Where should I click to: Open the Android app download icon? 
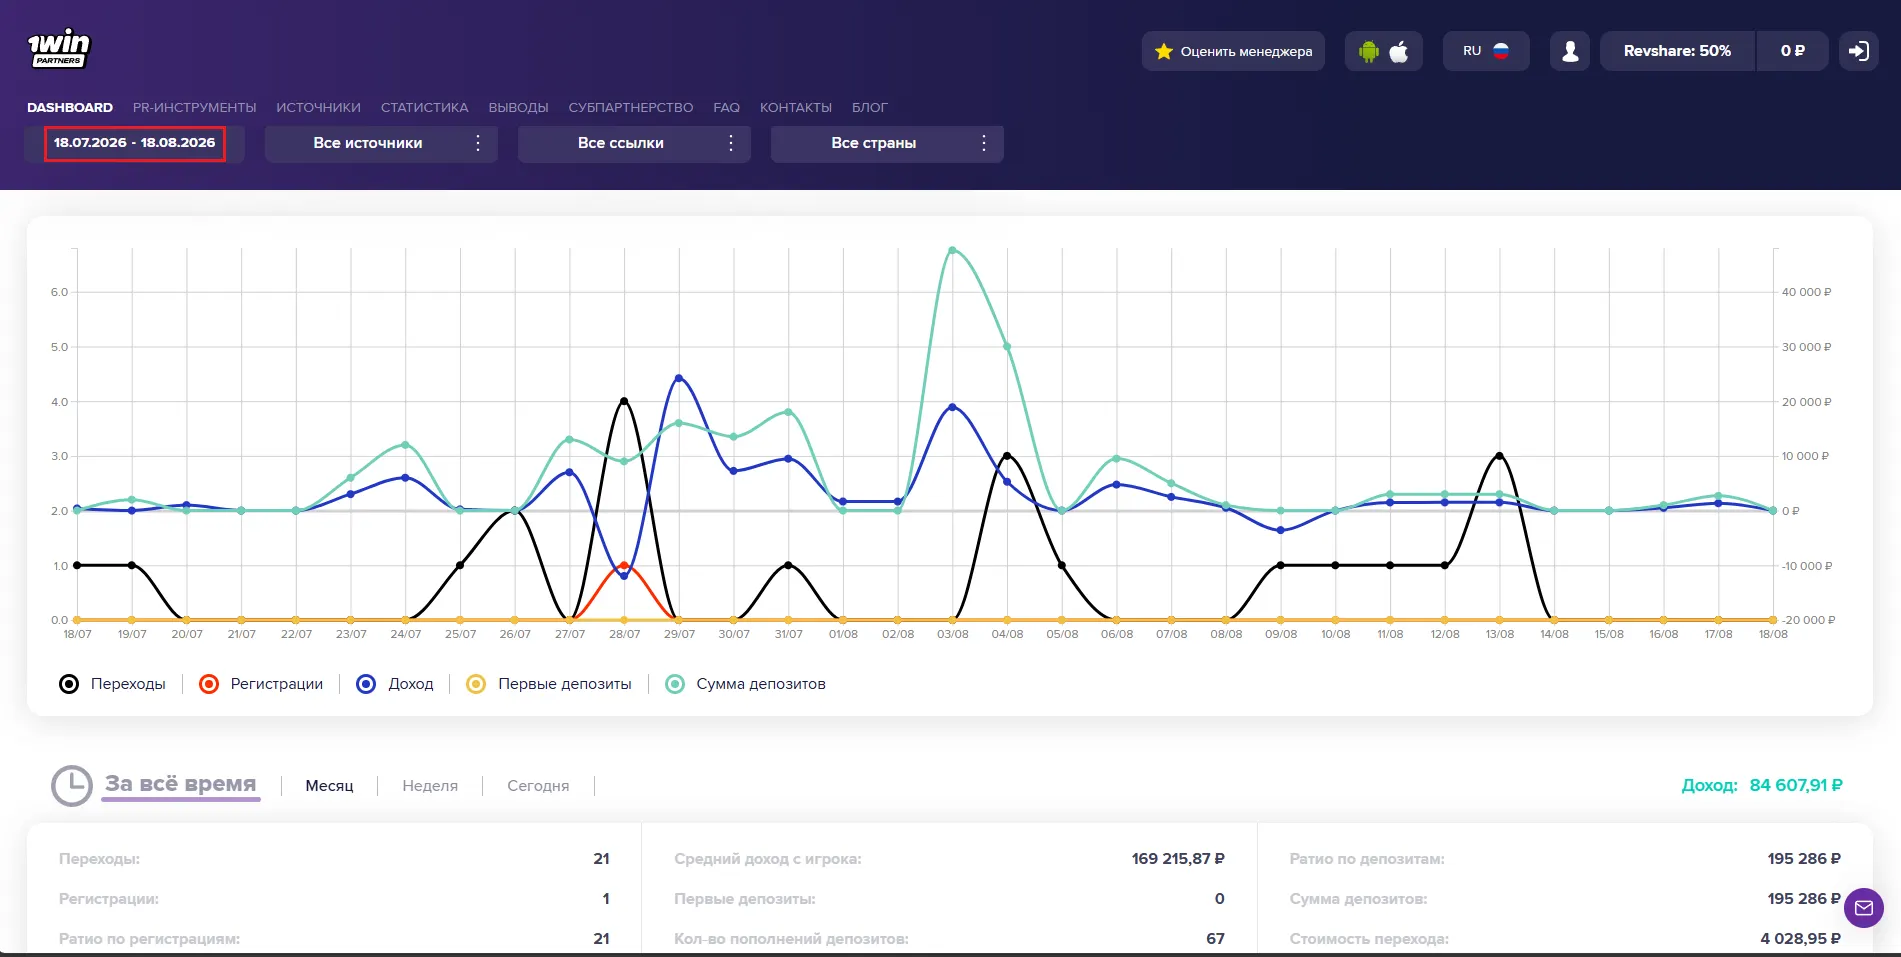[x=1369, y=51]
